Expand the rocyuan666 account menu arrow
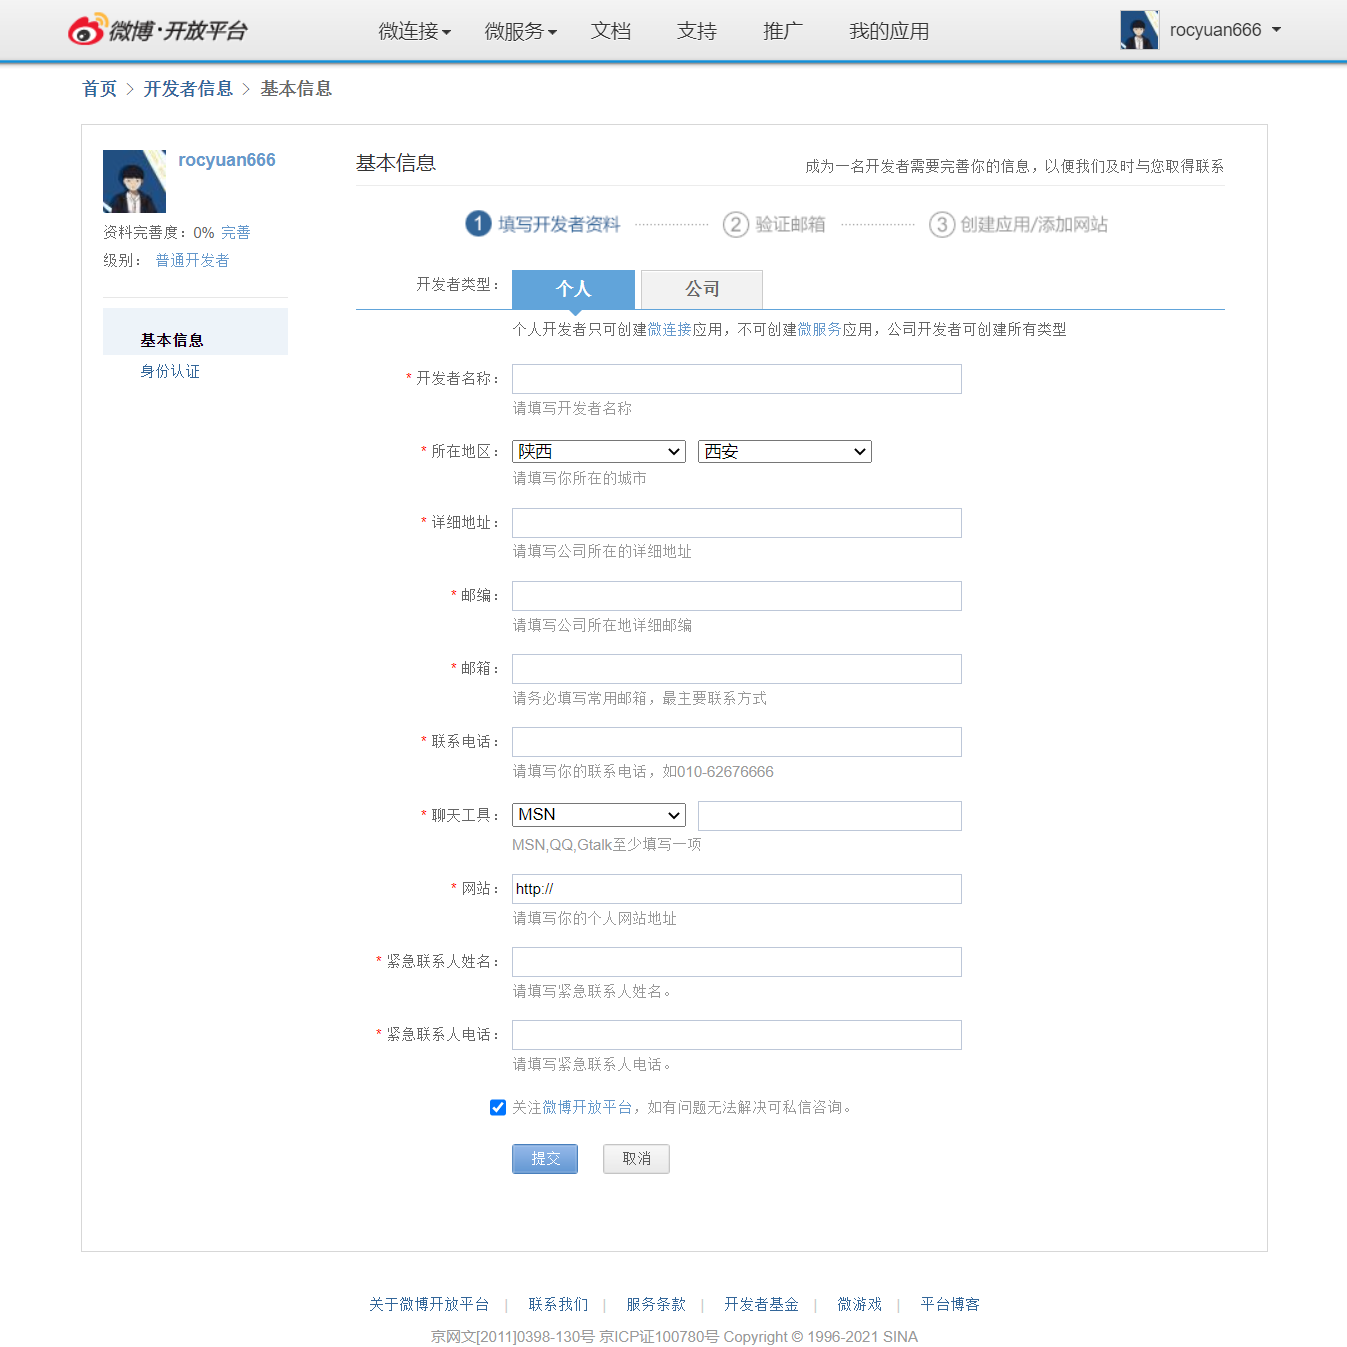 click(x=1276, y=30)
